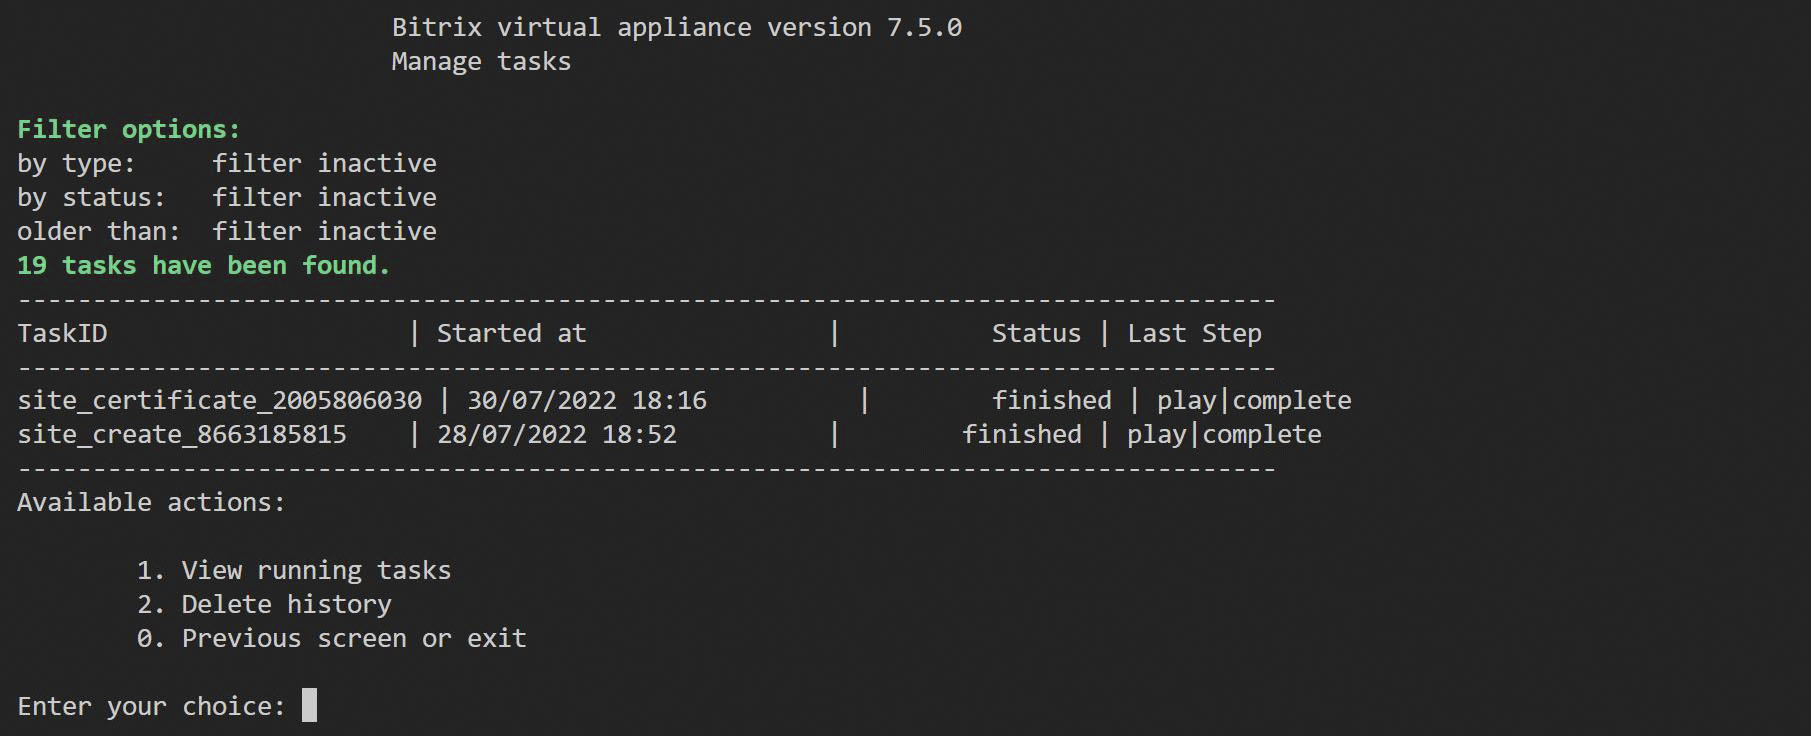Screen dimensions: 1811x736
Task: Click the "by type:" filter label
Action: coord(76,164)
